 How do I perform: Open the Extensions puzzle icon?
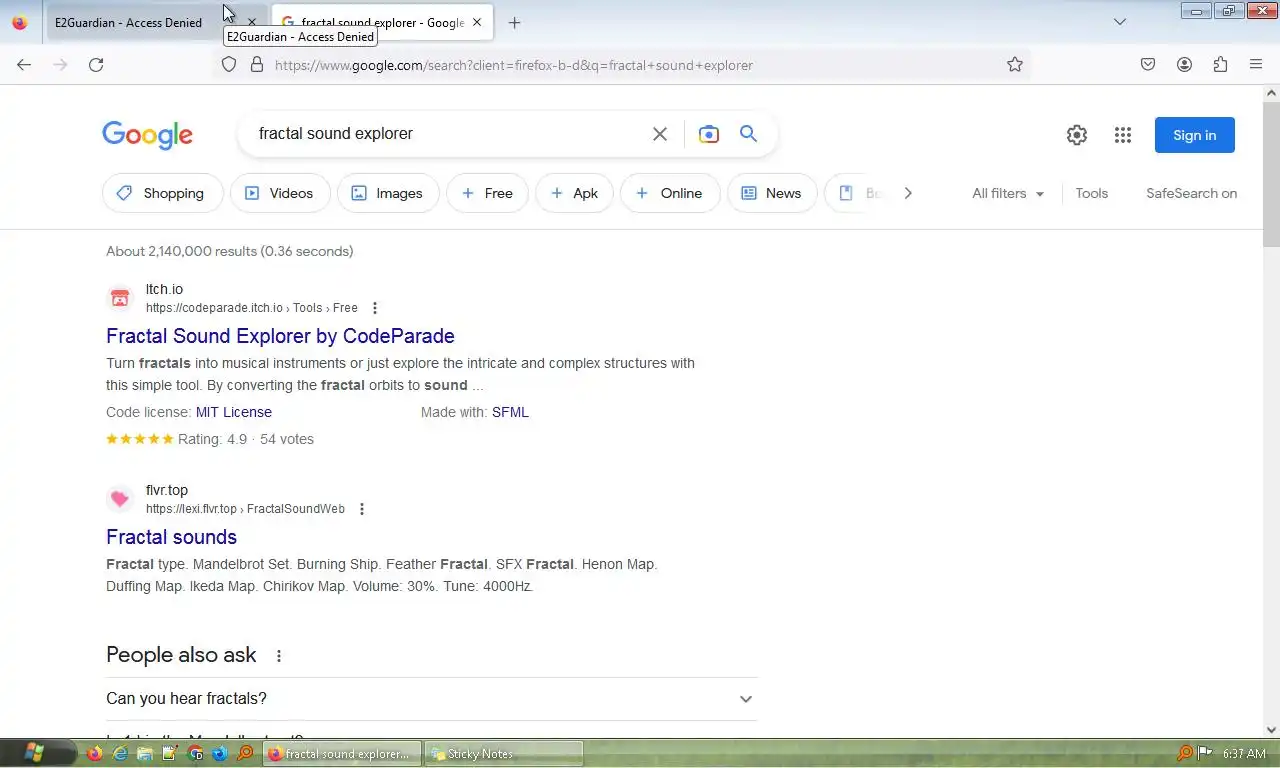(1220, 65)
